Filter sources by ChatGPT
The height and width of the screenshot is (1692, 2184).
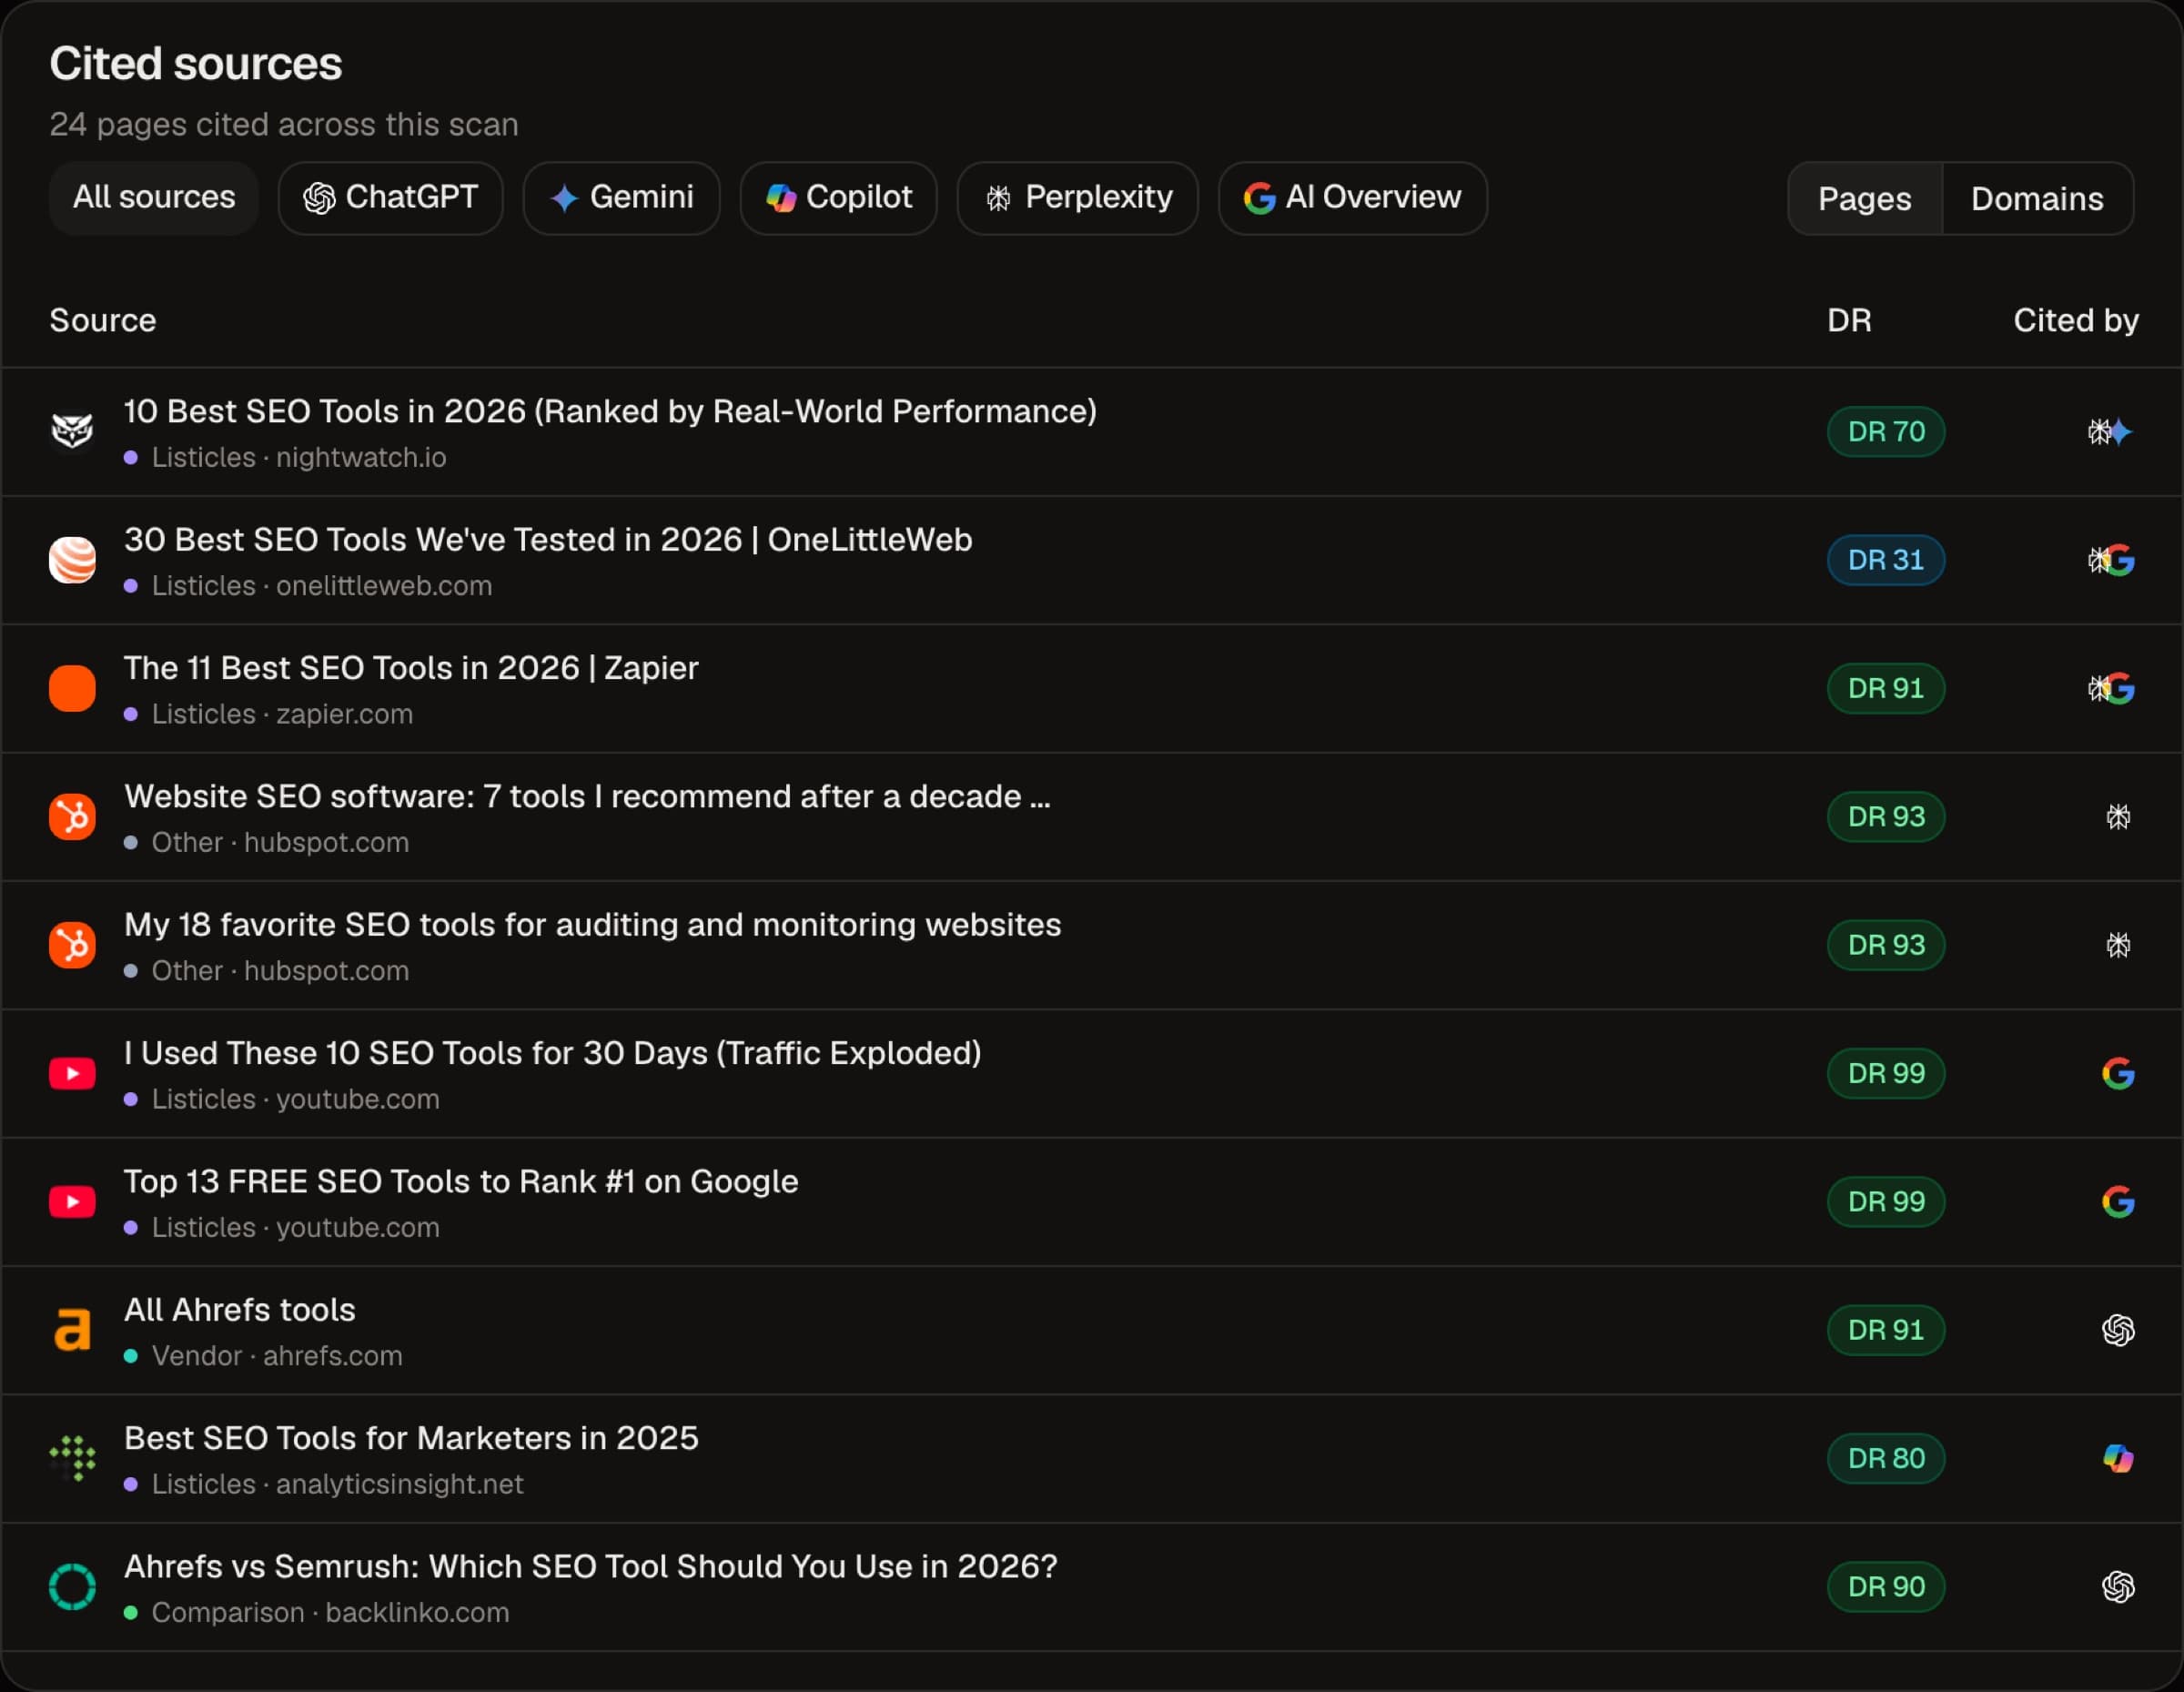tap(391, 198)
